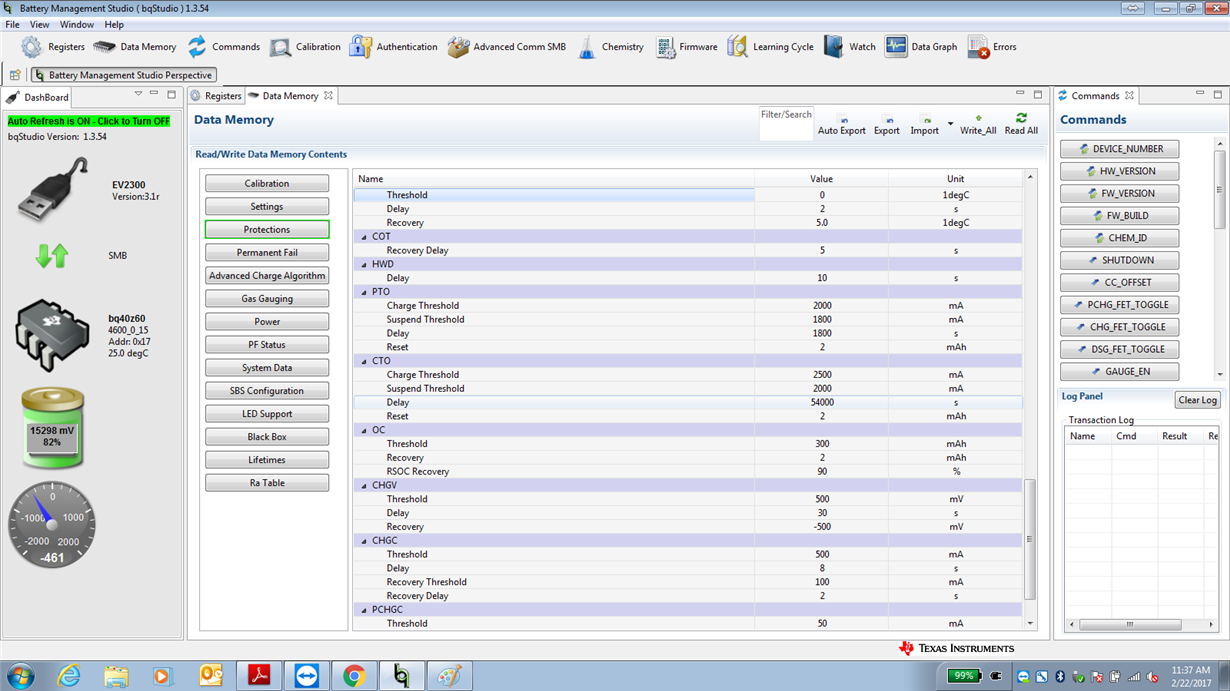Select the CTO Delay value 54000
Screen dimensions: 1230x691
tap(821, 403)
